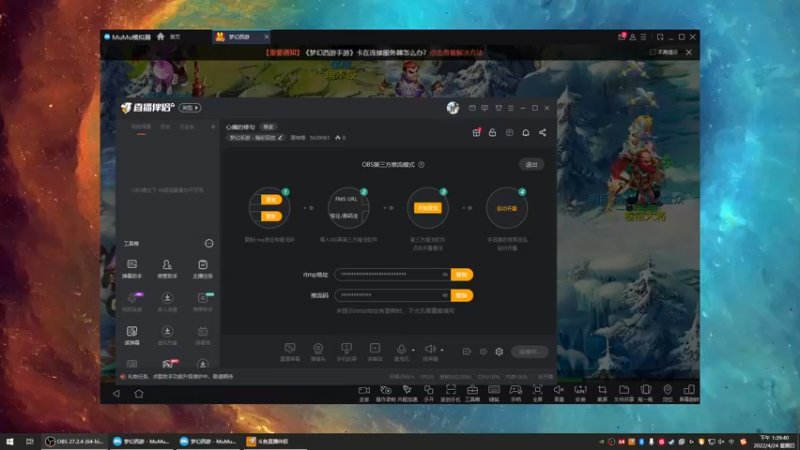Open the solution link in red notice banner

[456, 53]
